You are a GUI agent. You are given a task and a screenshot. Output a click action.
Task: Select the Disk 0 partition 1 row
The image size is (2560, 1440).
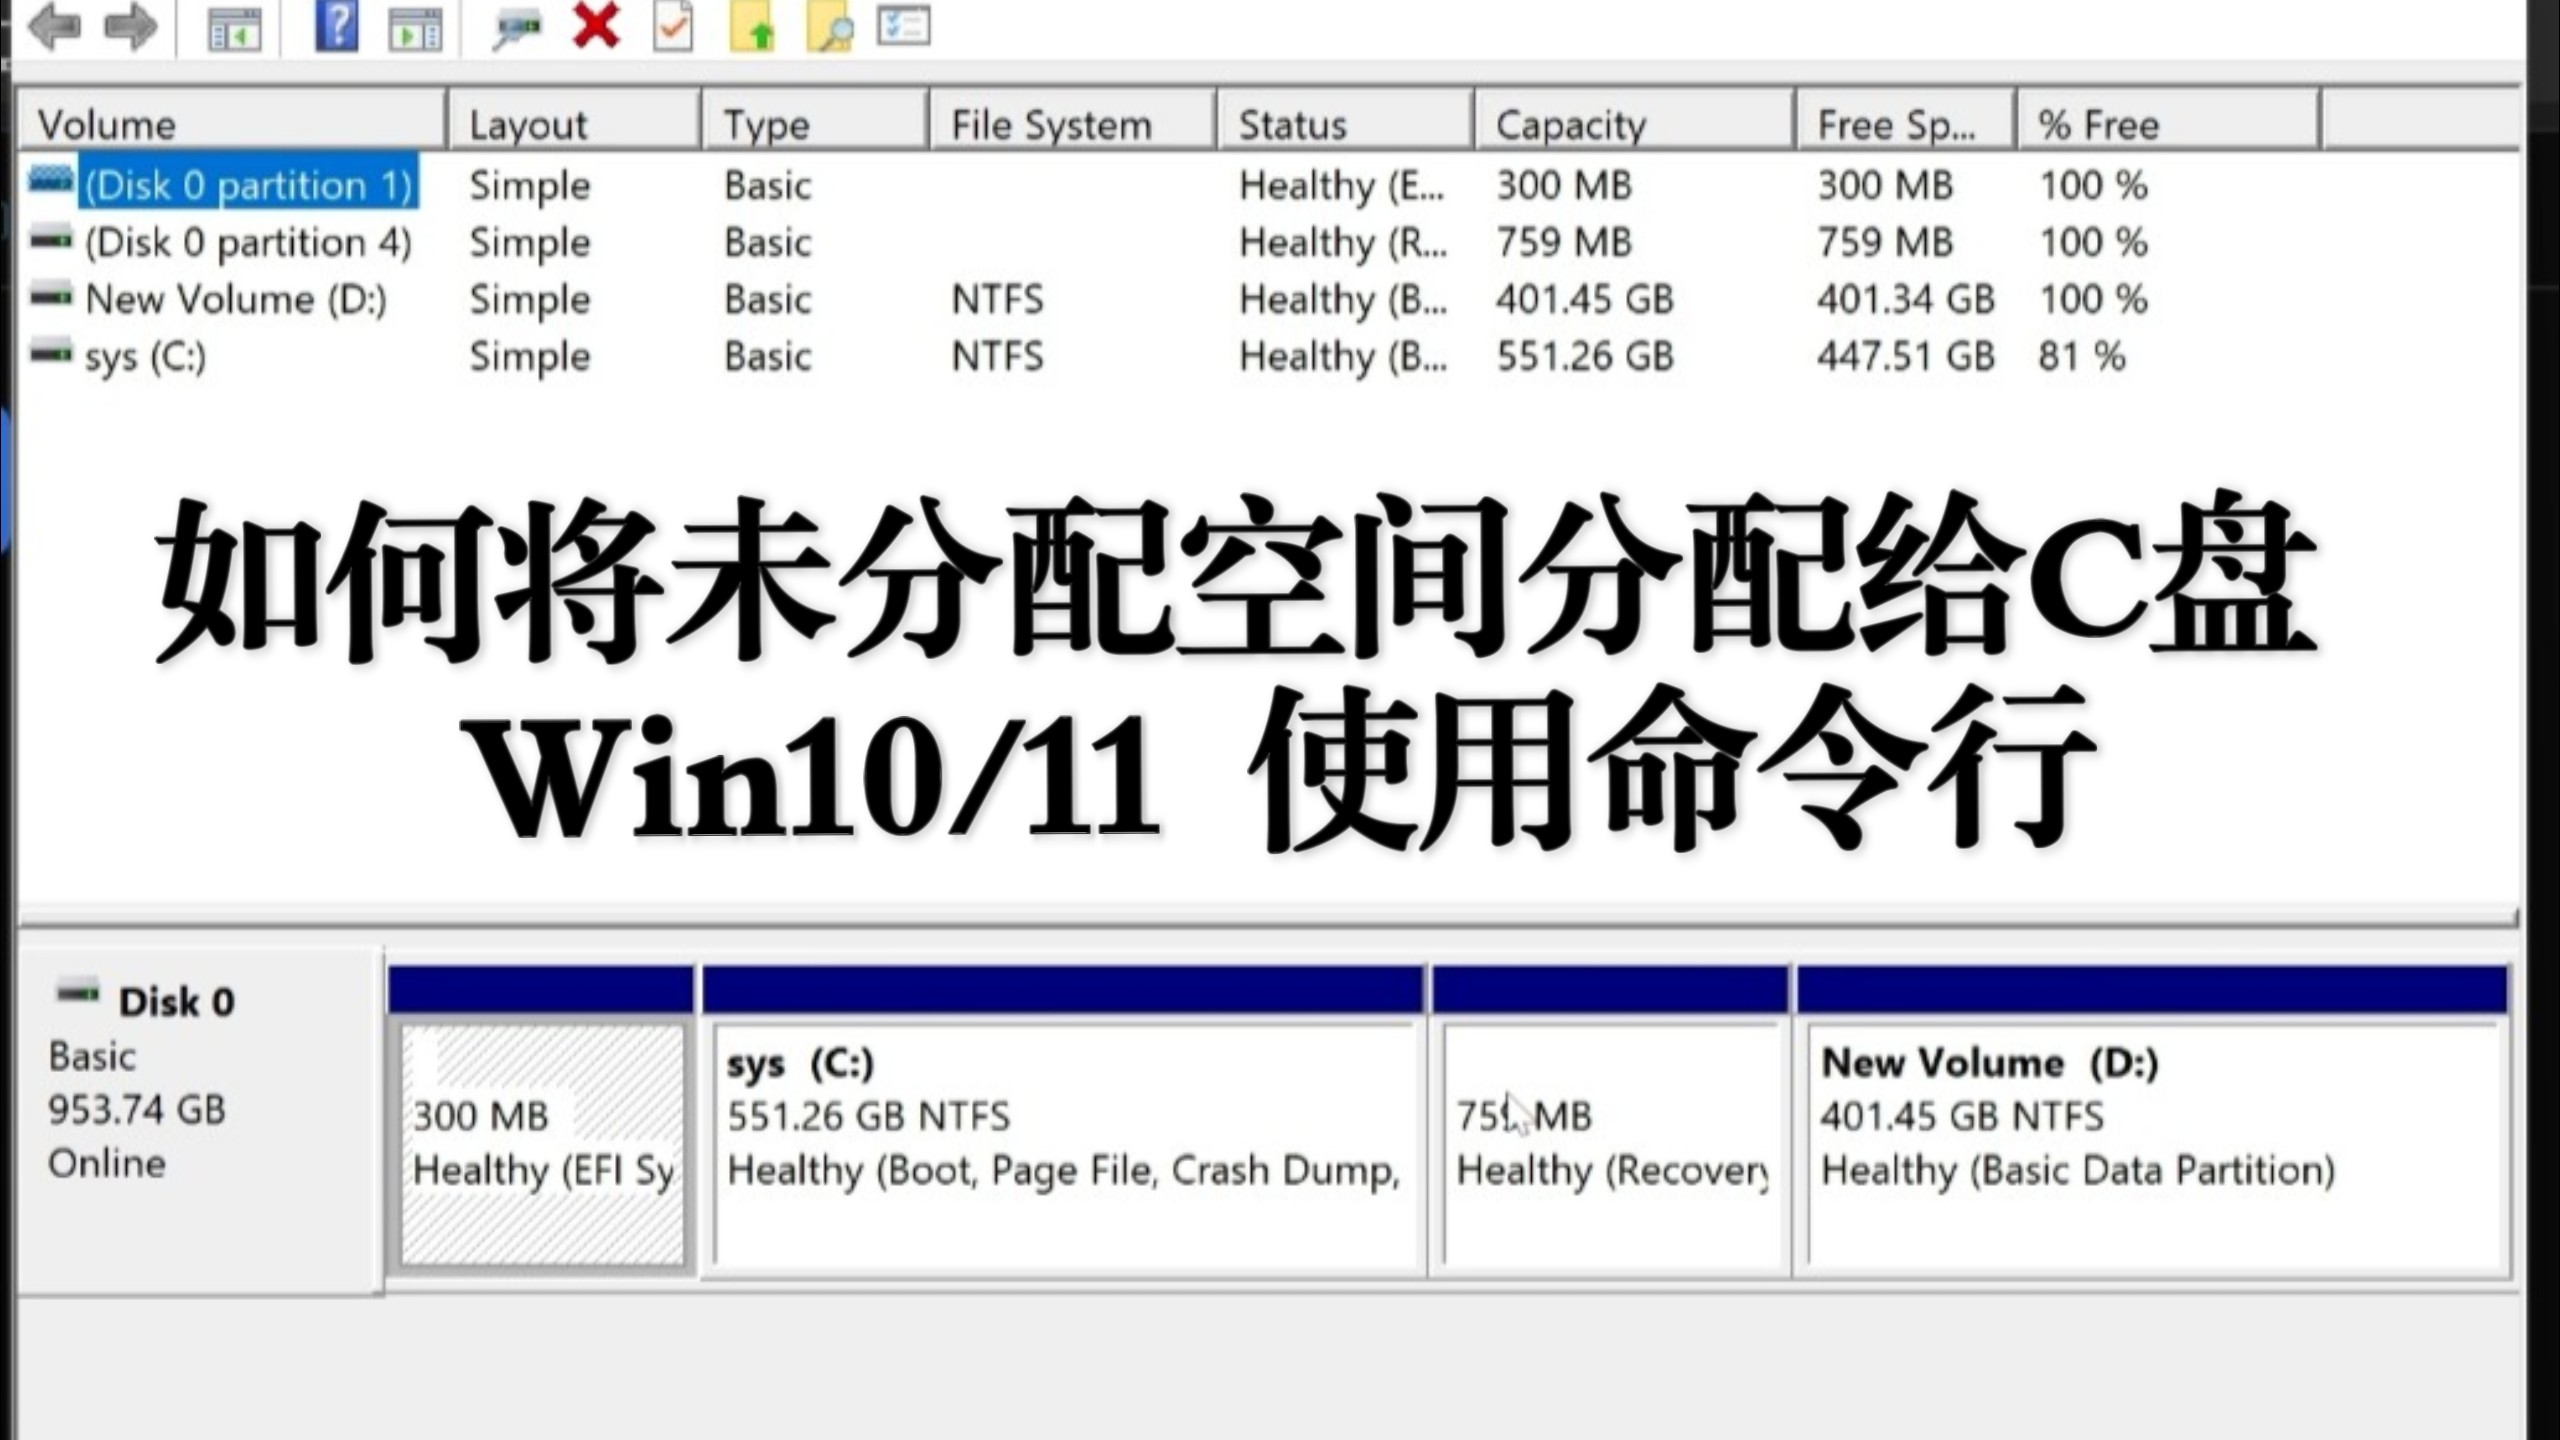click(248, 184)
